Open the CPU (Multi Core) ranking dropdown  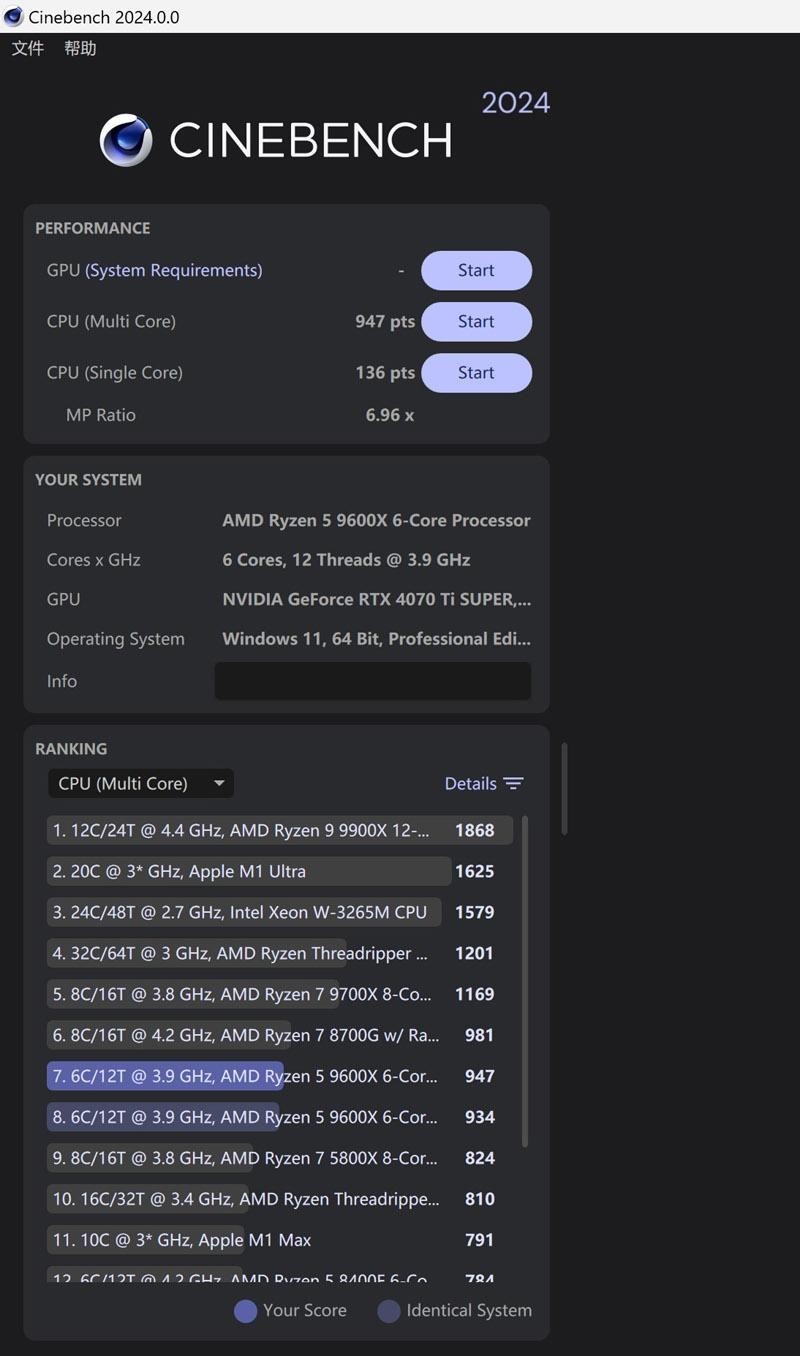[x=140, y=783]
